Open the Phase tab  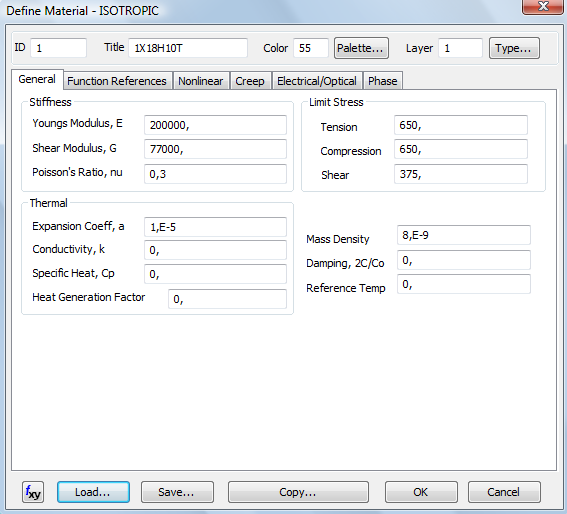pyautogui.click(x=383, y=81)
